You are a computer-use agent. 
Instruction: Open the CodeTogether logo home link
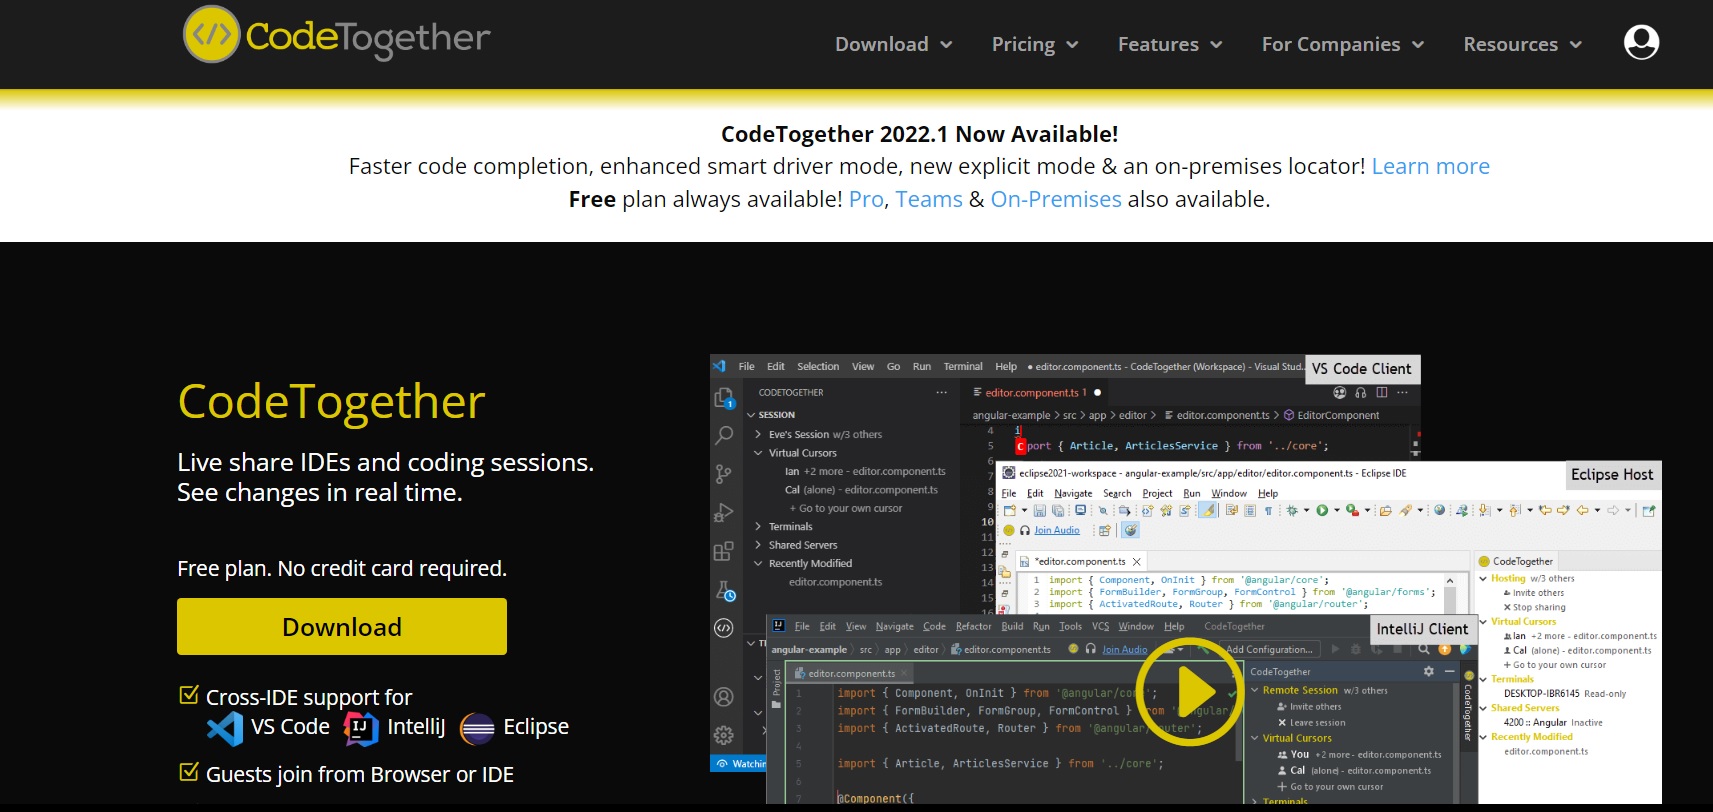click(x=337, y=36)
